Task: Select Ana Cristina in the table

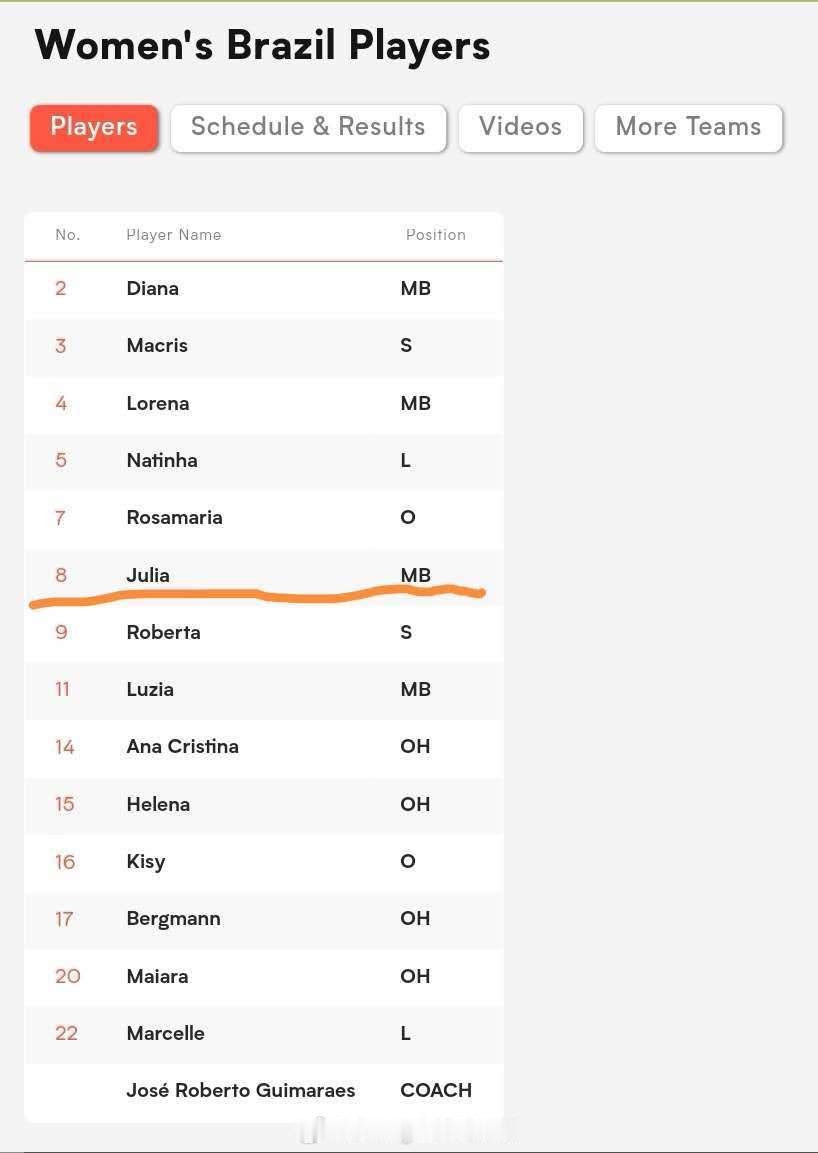Action: [182, 746]
